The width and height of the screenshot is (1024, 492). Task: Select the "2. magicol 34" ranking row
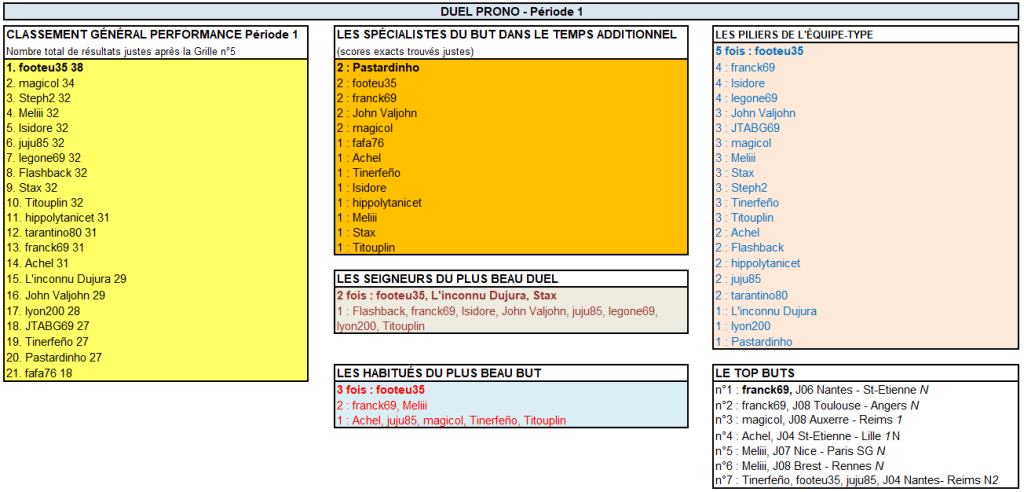point(40,83)
